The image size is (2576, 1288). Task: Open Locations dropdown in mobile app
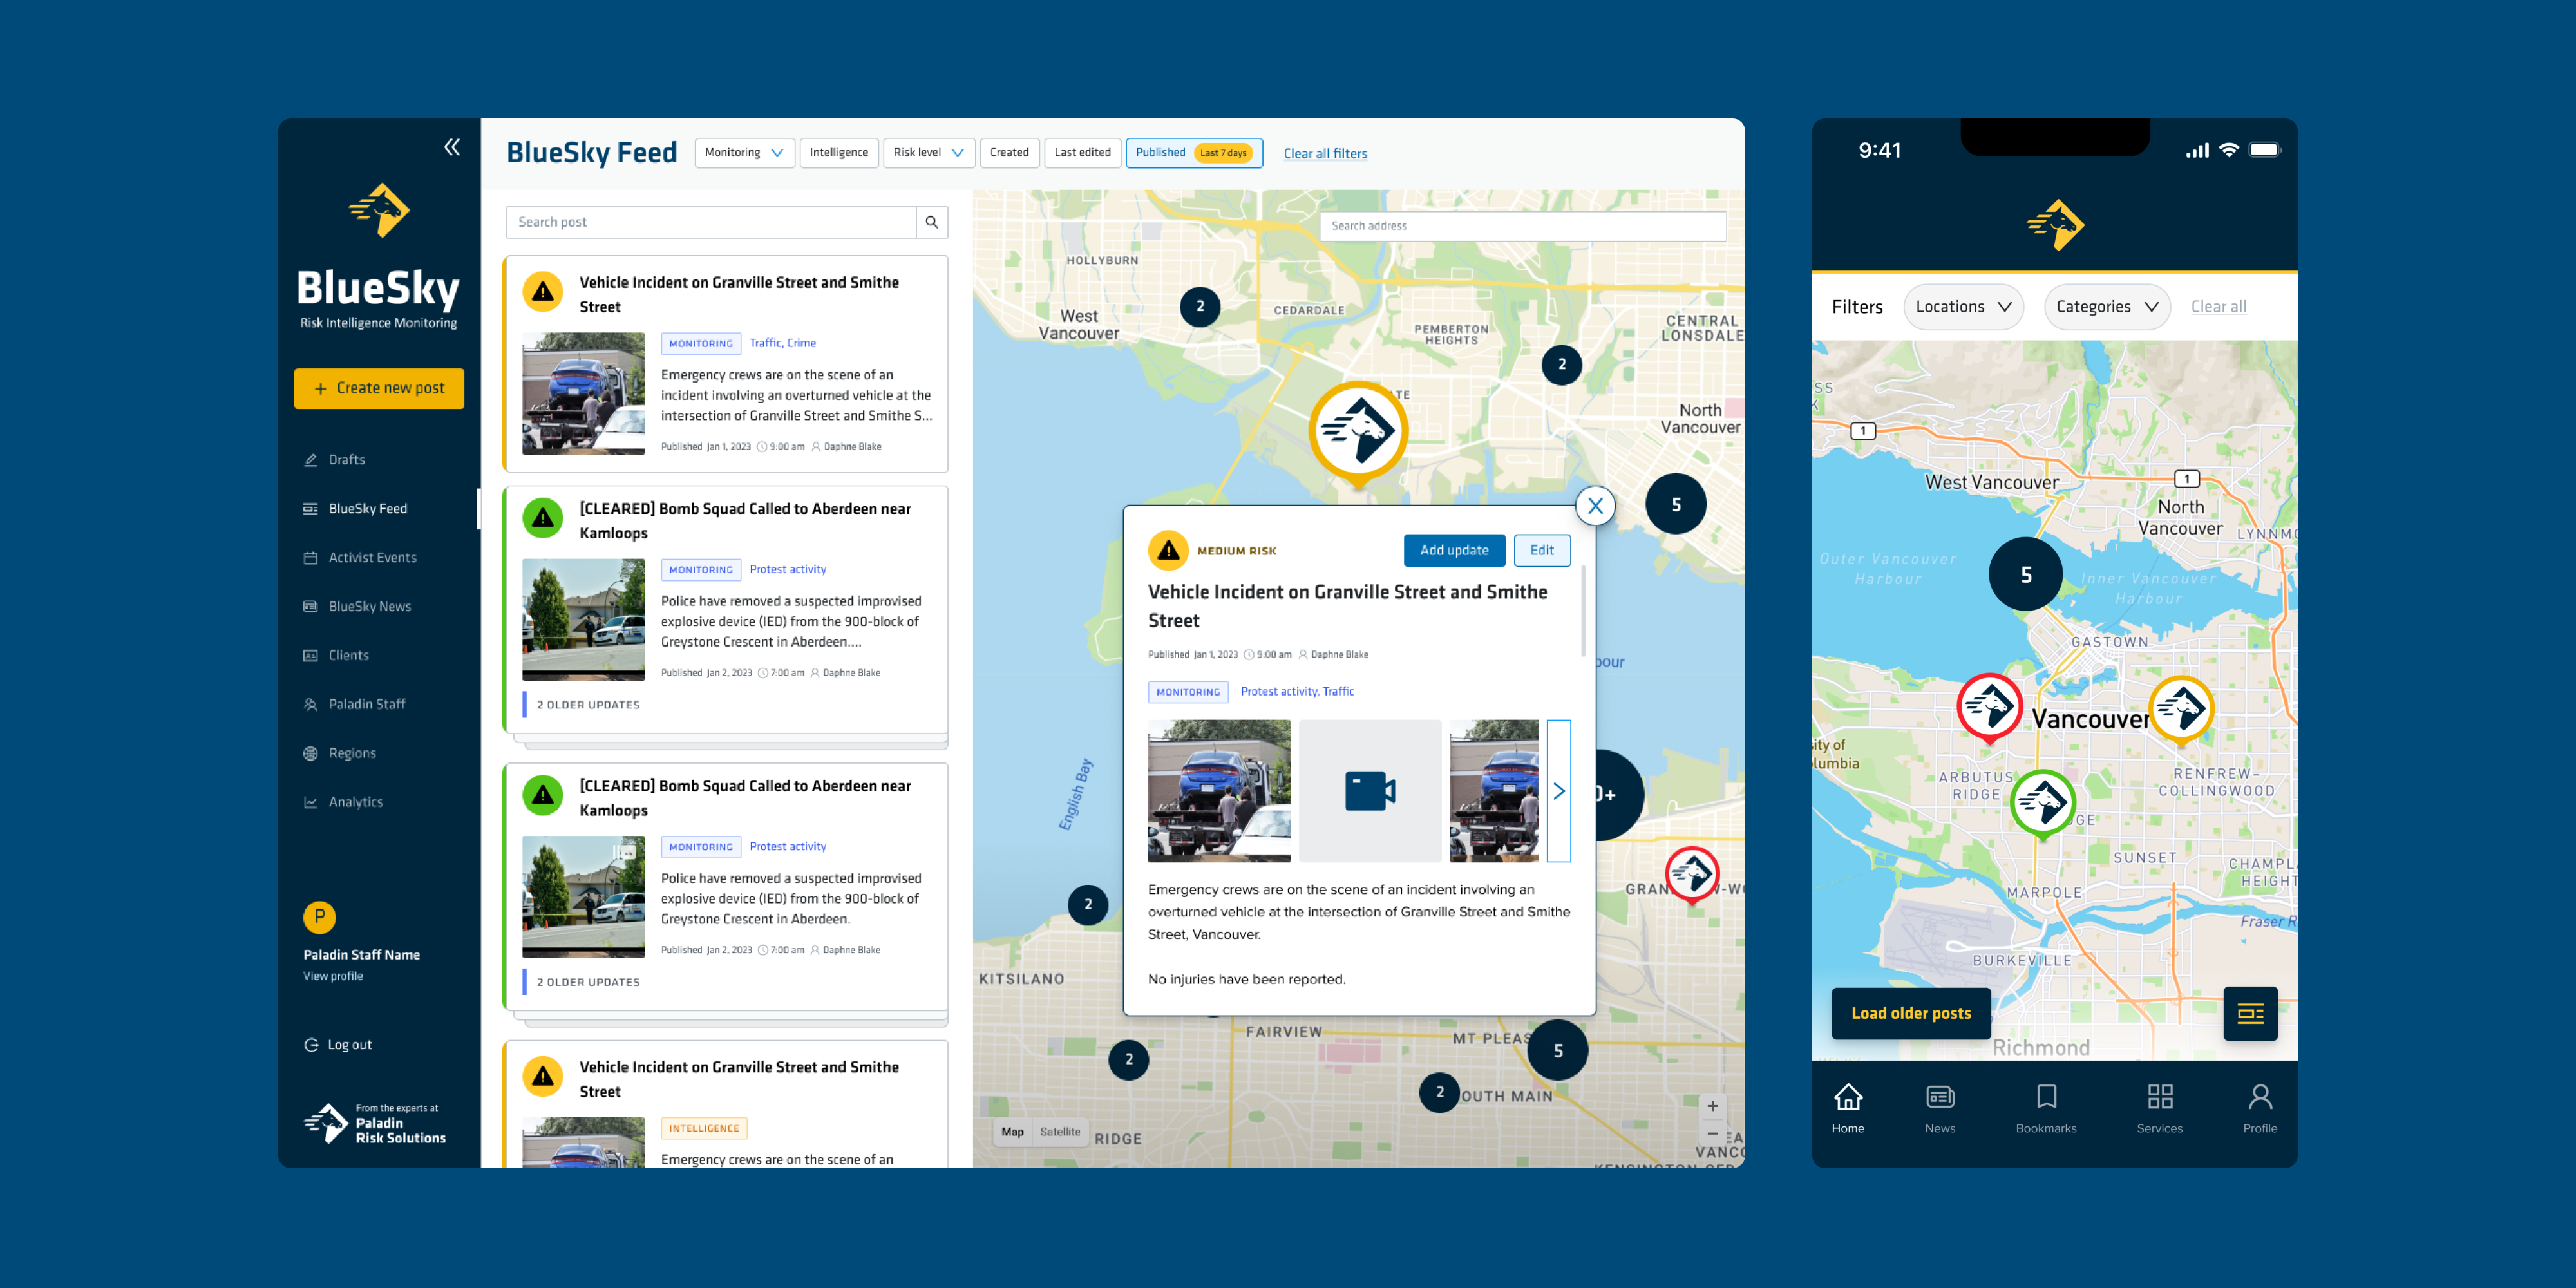[1963, 307]
